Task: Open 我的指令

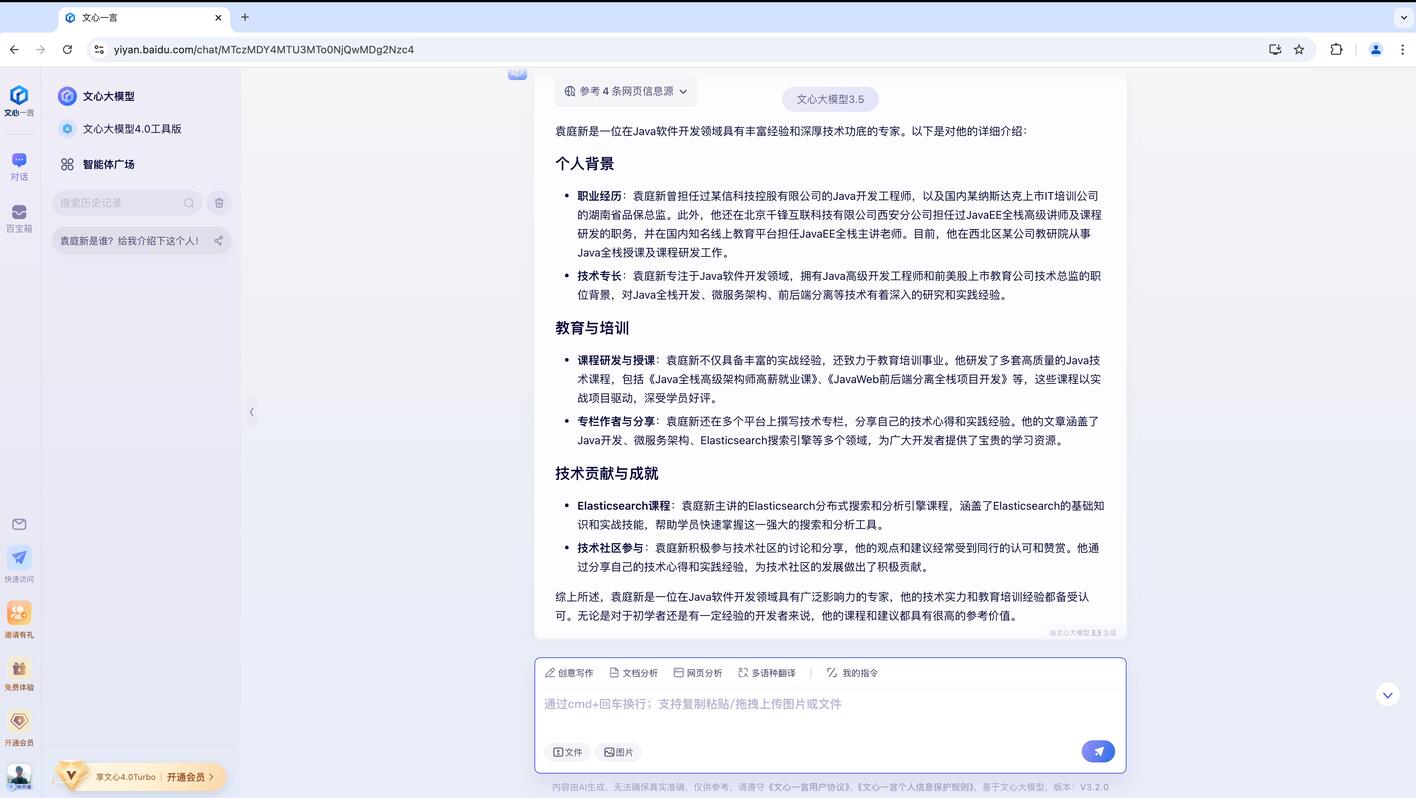Action: [x=853, y=673]
